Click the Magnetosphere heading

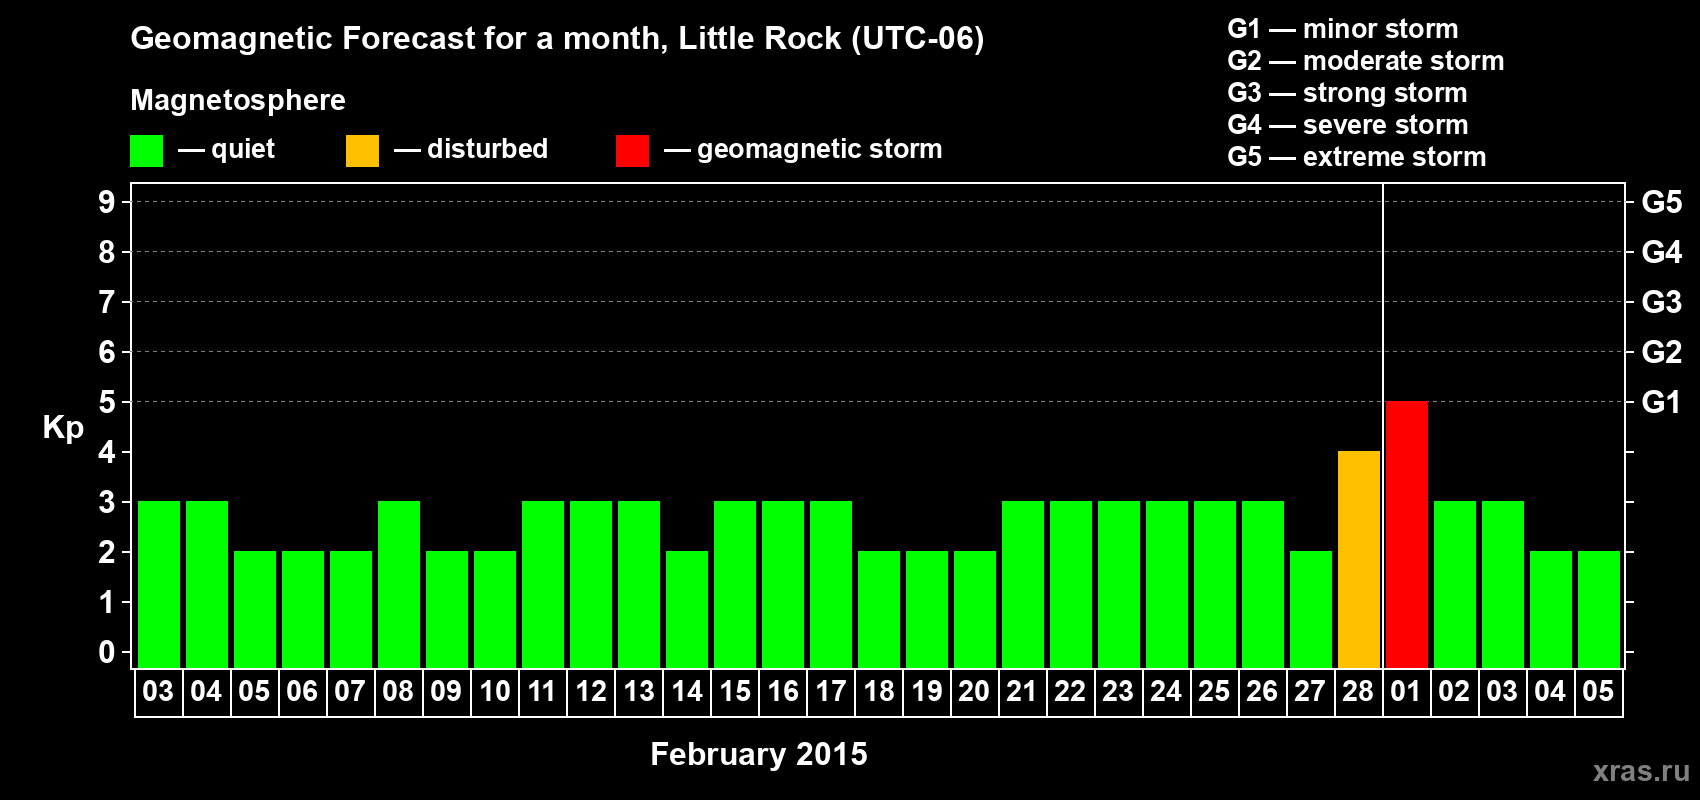click(238, 100)
